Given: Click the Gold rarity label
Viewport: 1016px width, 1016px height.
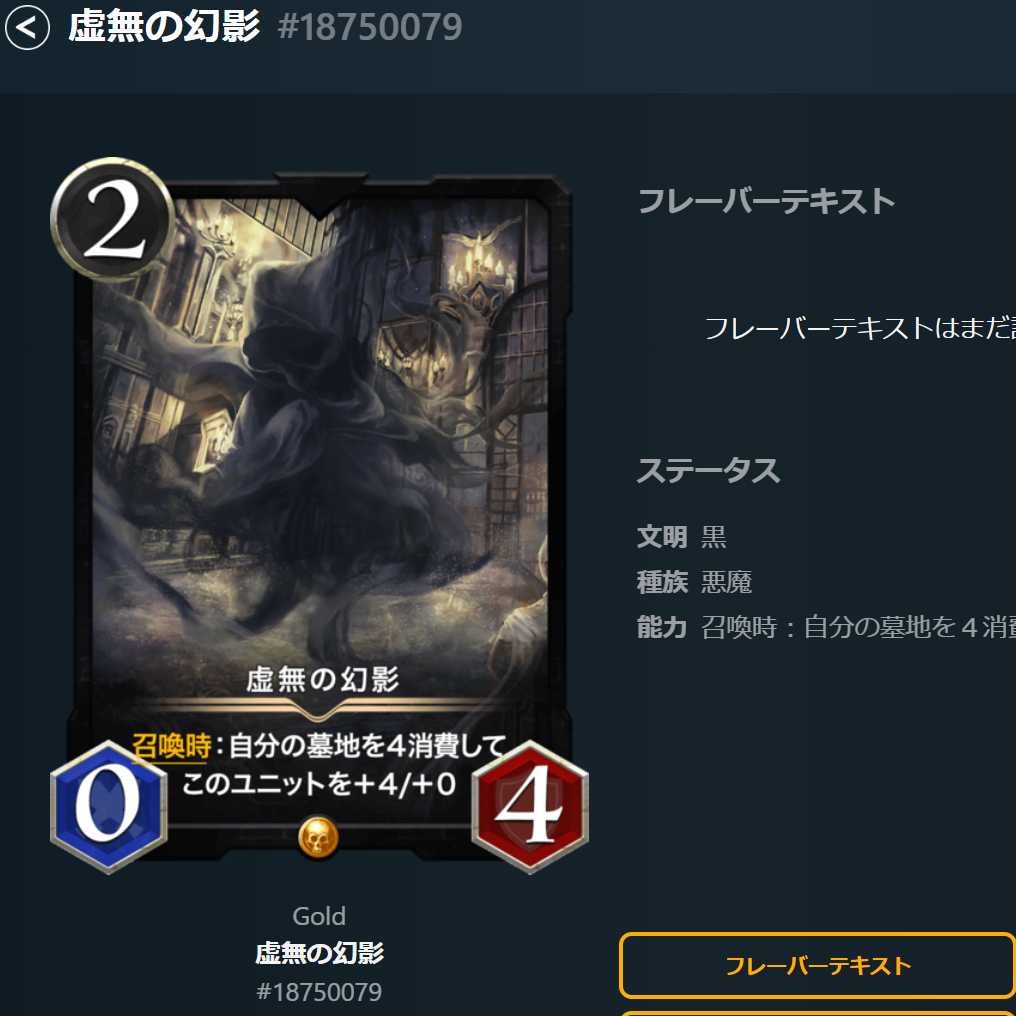Looking at the screenshot, I should click(319, 916).
